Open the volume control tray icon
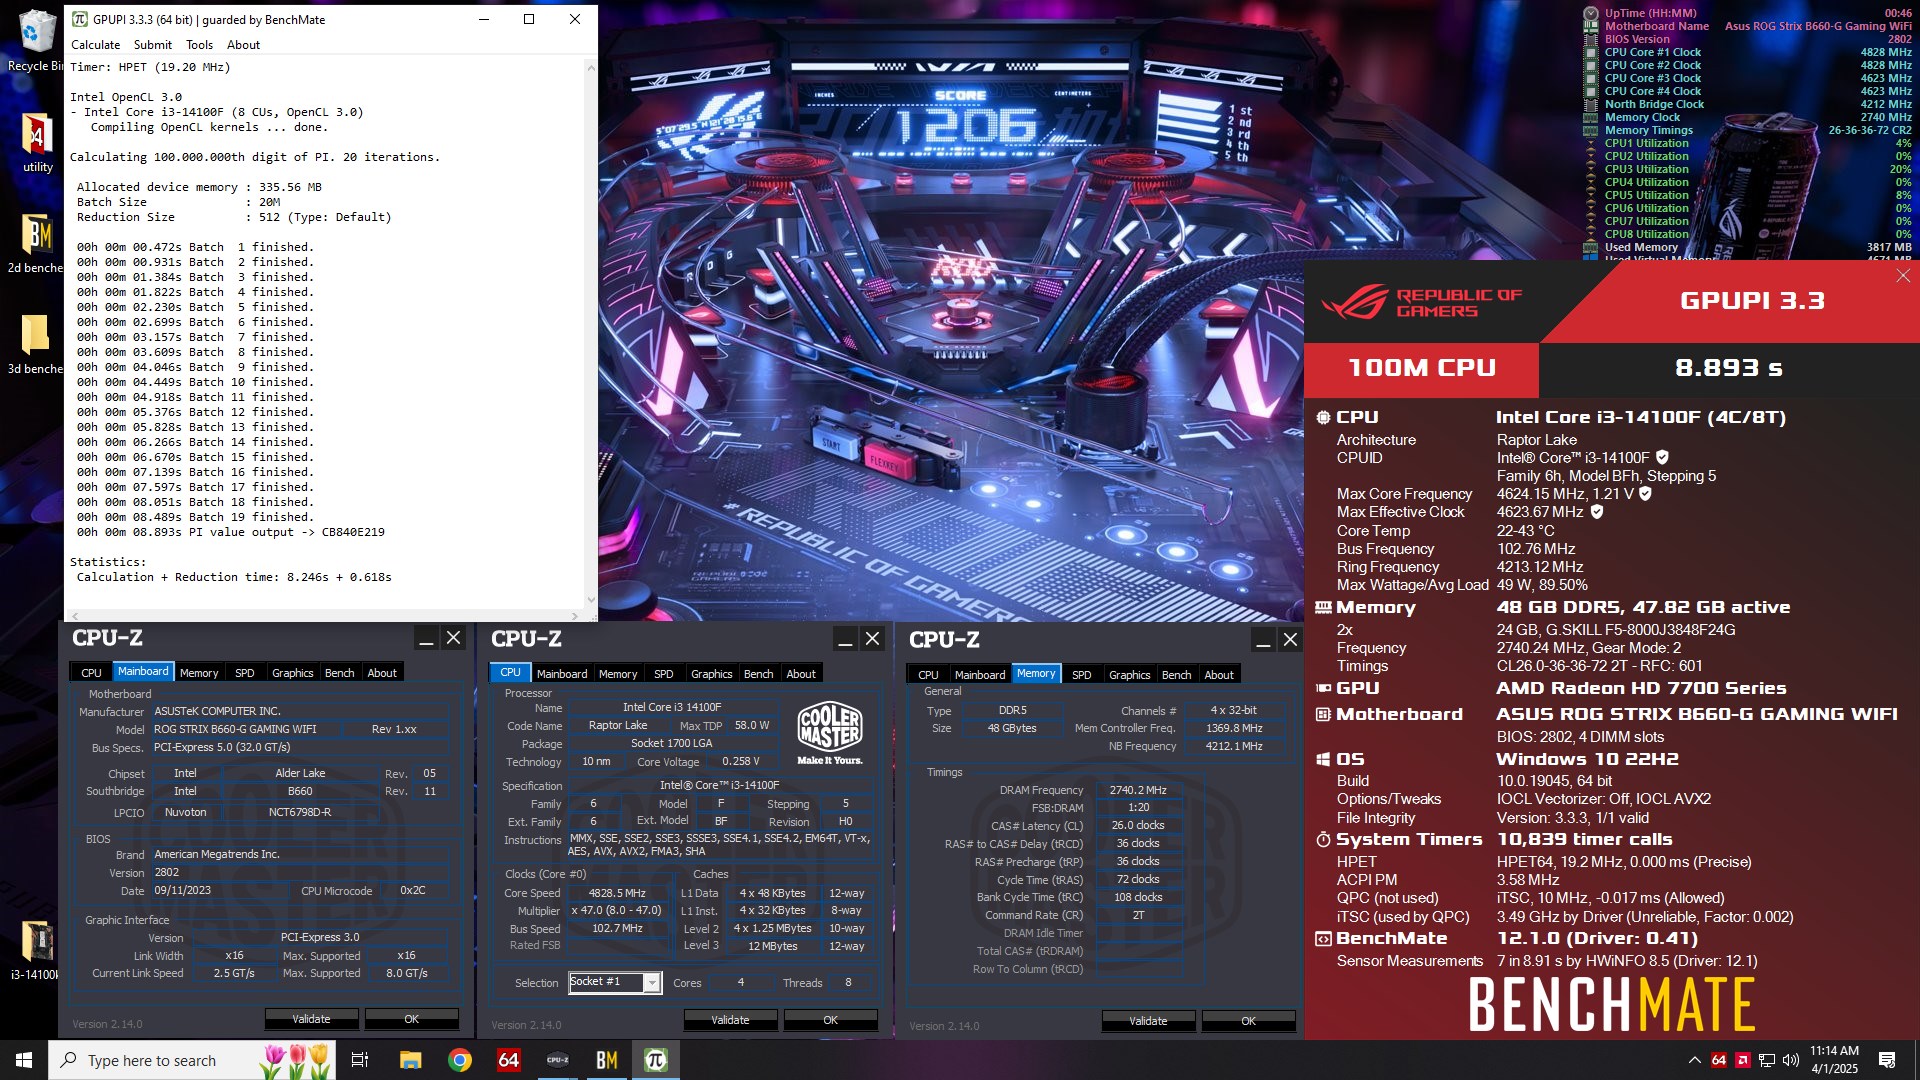The image size is (1920, 1080). [x=1791, y=1060]
